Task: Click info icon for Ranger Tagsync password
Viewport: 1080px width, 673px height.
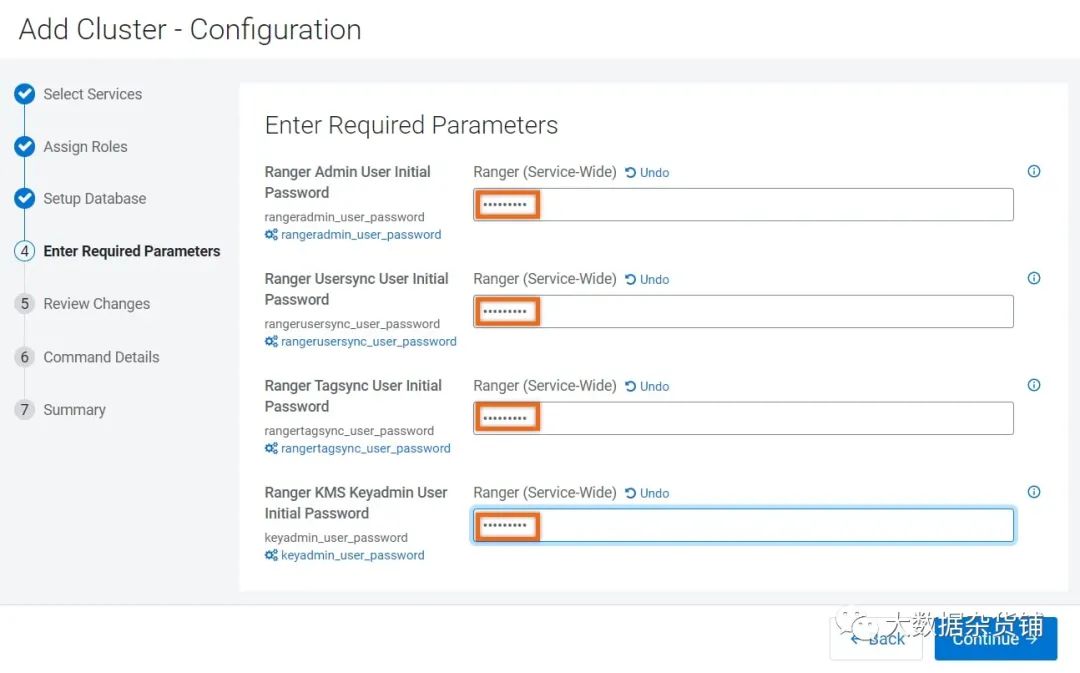Action: [x=1033, y=385]
